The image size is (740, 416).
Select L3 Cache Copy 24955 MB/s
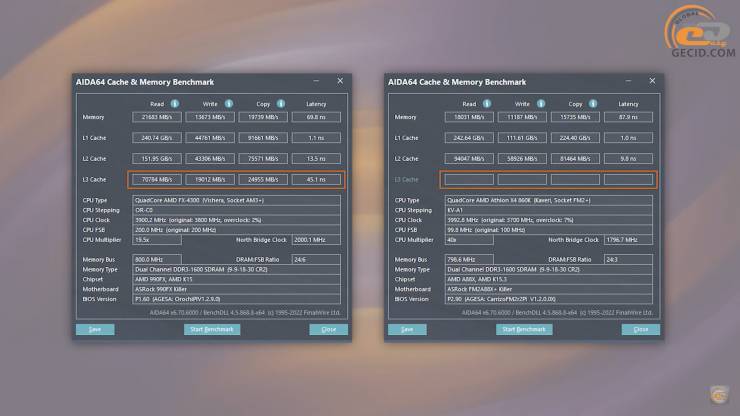tap(263, 179)
